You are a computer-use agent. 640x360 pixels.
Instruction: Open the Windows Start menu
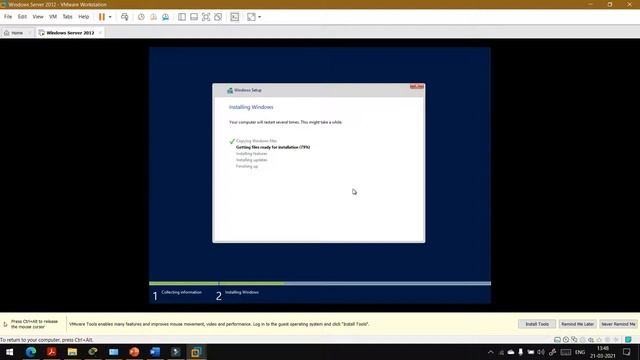[10, 352]
